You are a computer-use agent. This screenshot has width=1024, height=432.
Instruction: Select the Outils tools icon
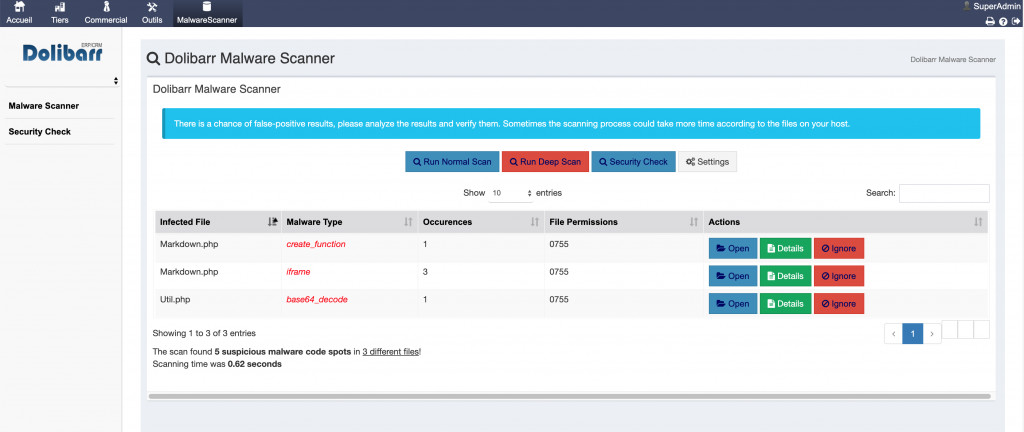tap(152, 8)
